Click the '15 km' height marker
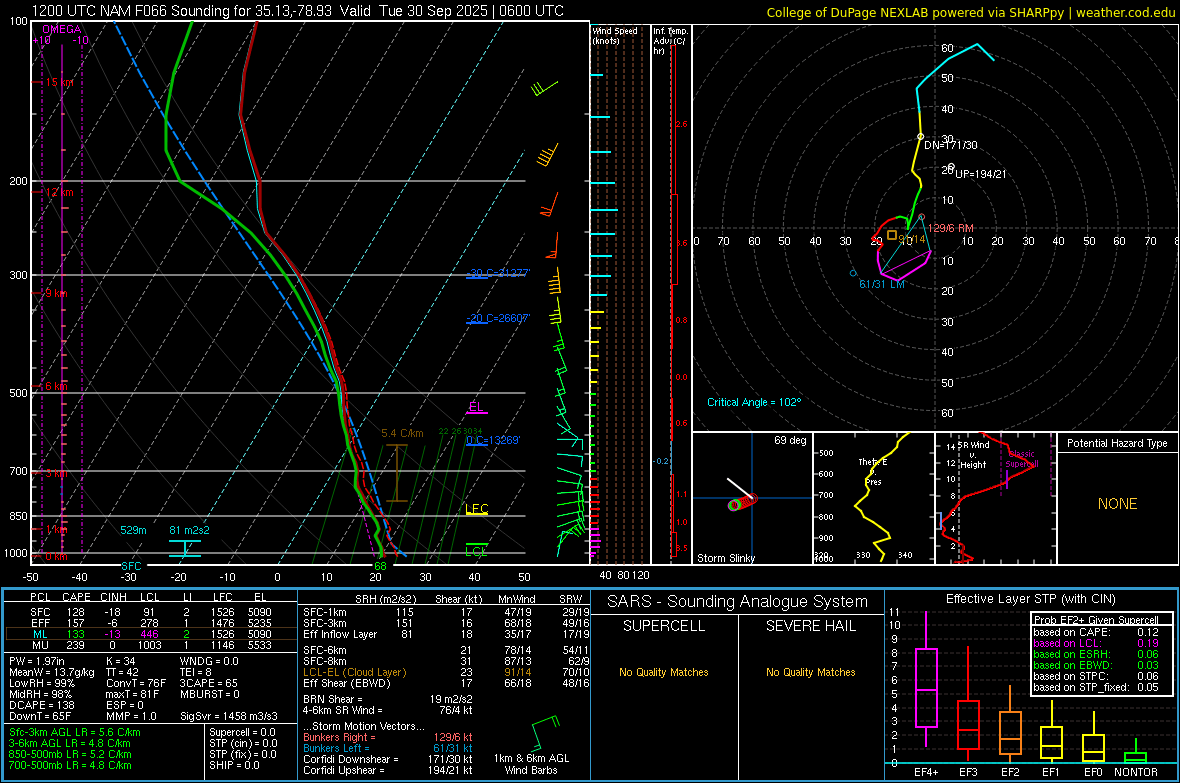Image resolution: width=1180 pixels, height=783 pixels. (59, 82)
